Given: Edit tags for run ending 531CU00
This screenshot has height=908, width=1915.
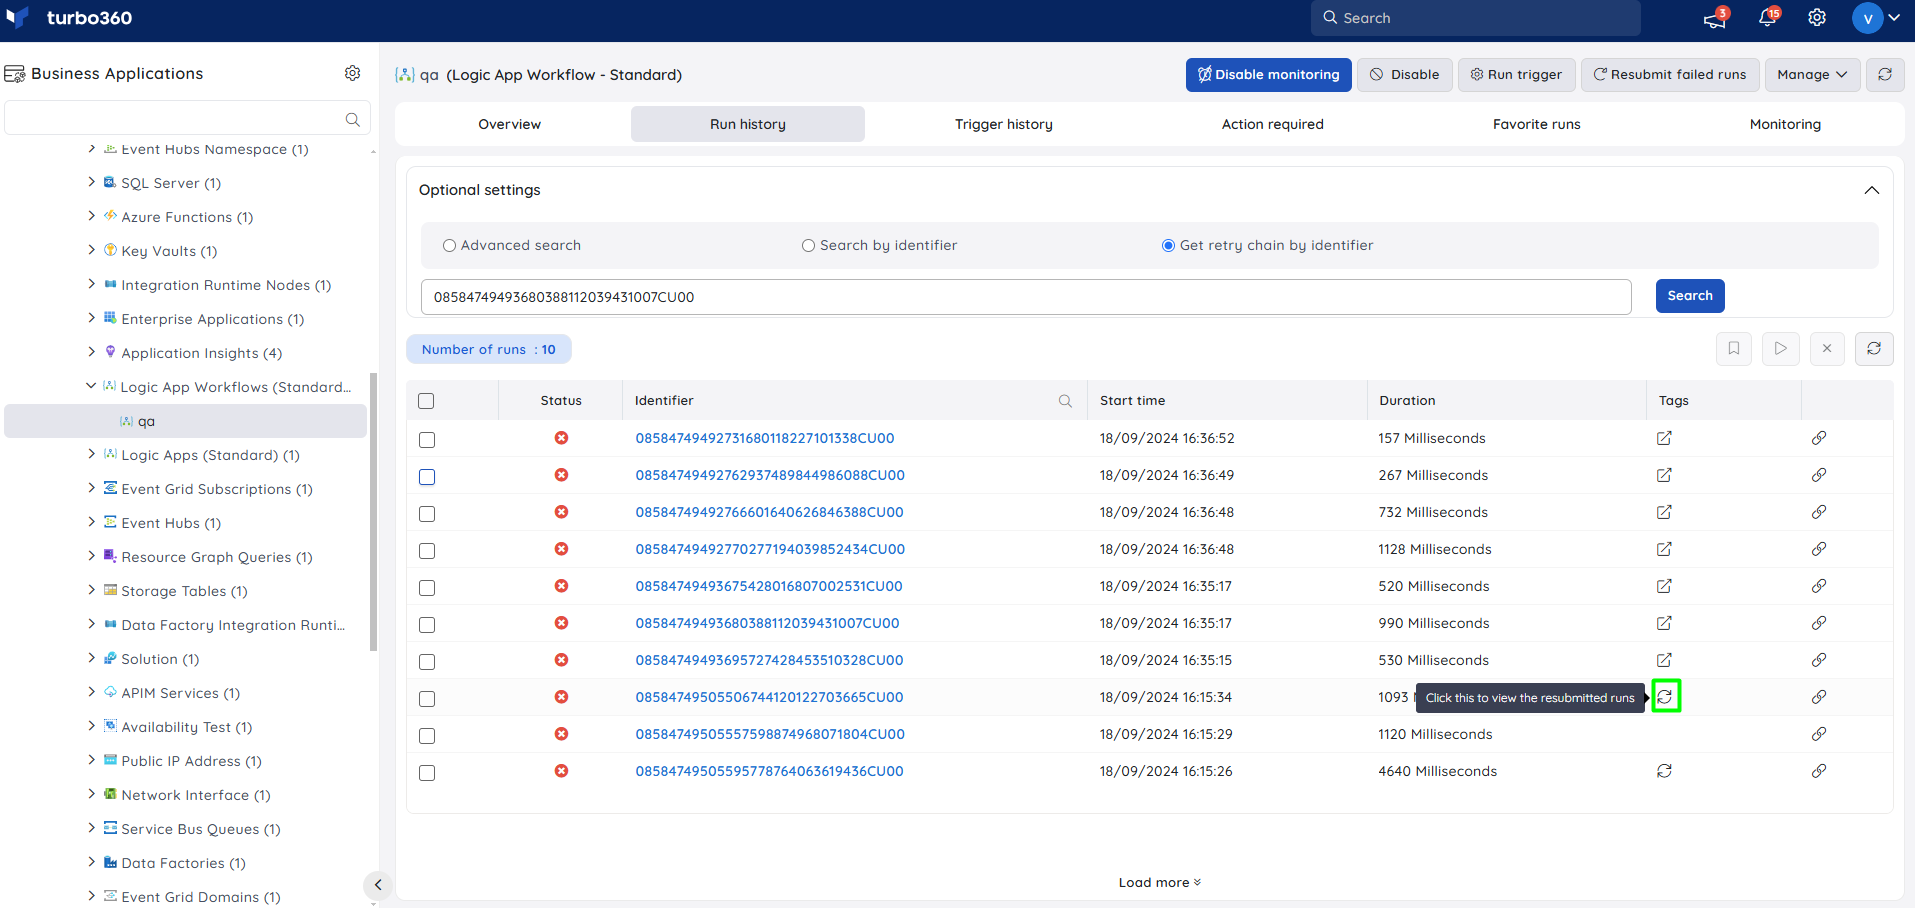Looking at the screenshot, I should pyautogui.click(x=1664, y=586).
